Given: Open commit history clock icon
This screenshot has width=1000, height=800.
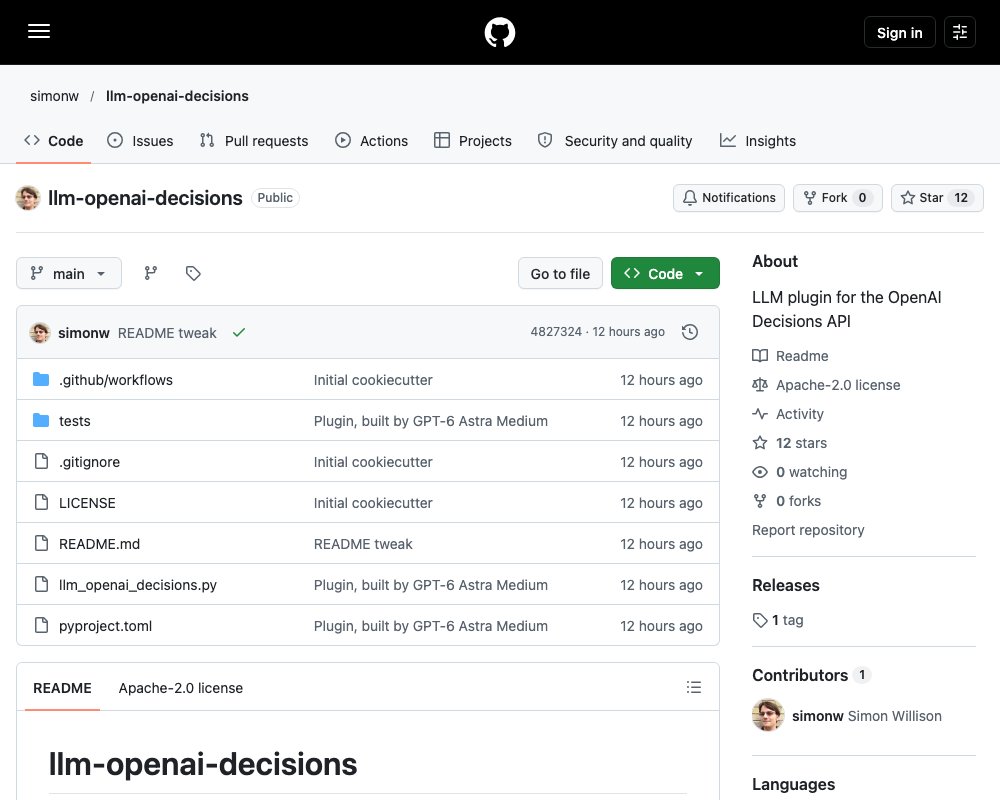Looking at the screenshot, I should [x=689, y=332].
